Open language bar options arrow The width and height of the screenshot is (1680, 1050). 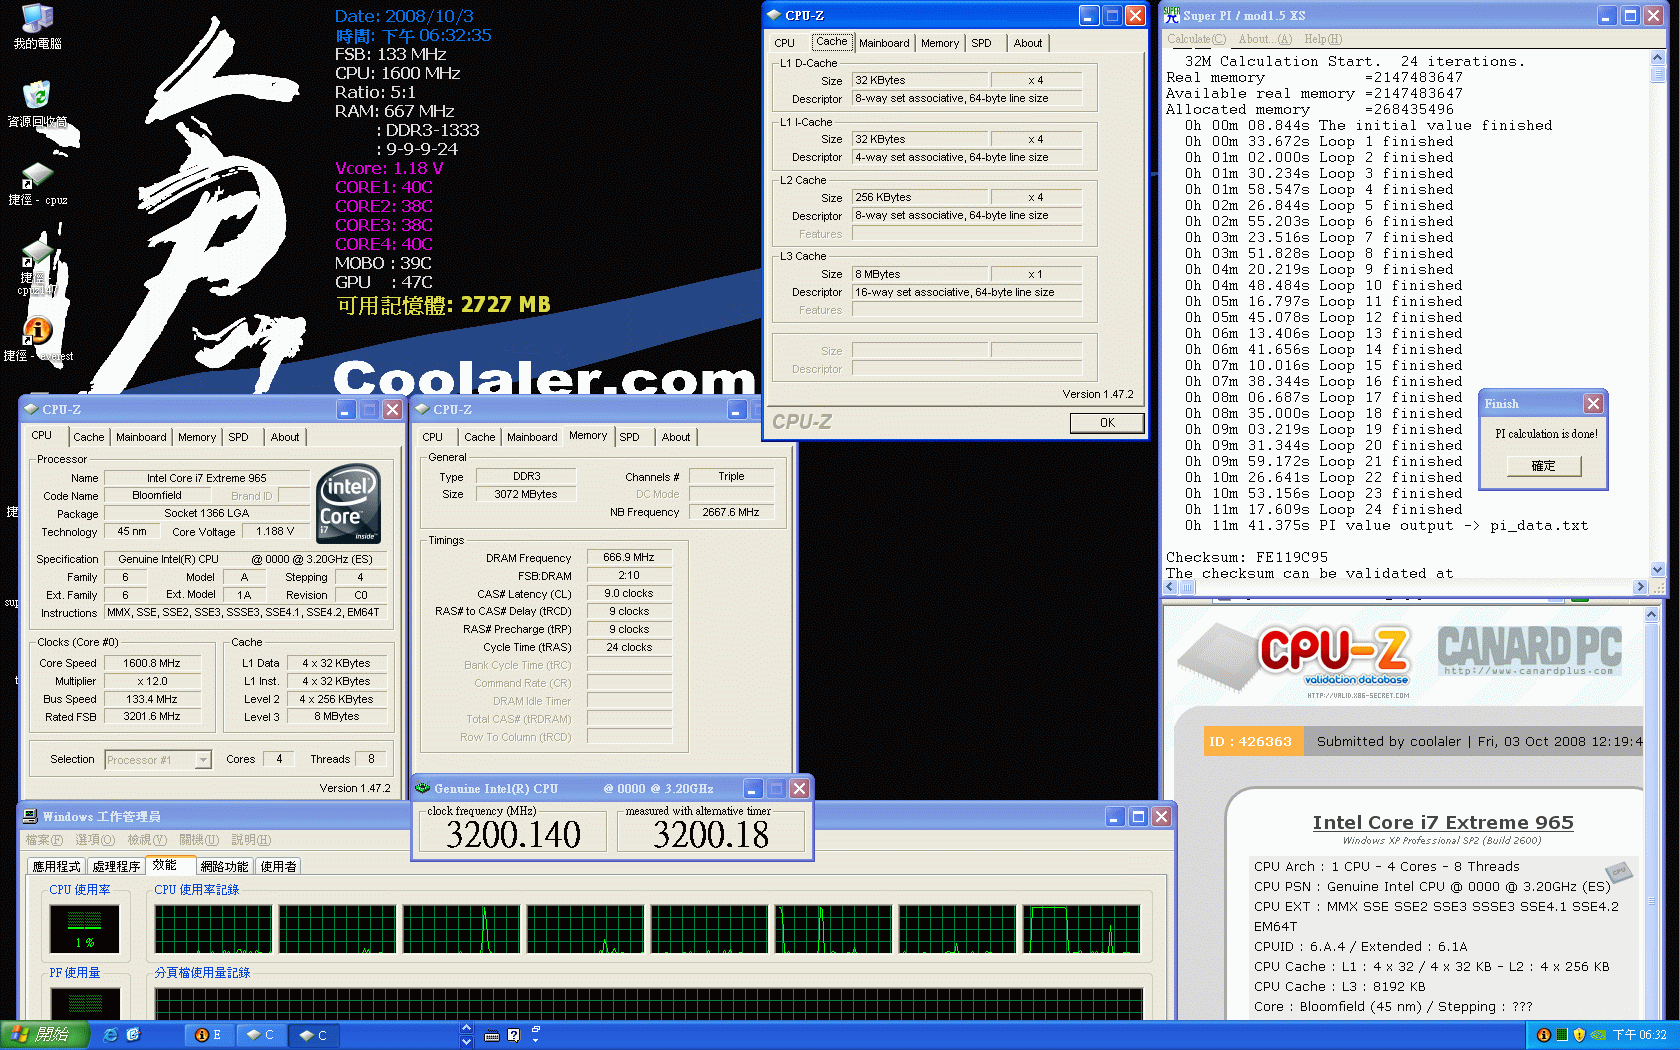click(x=536, y=1040)
